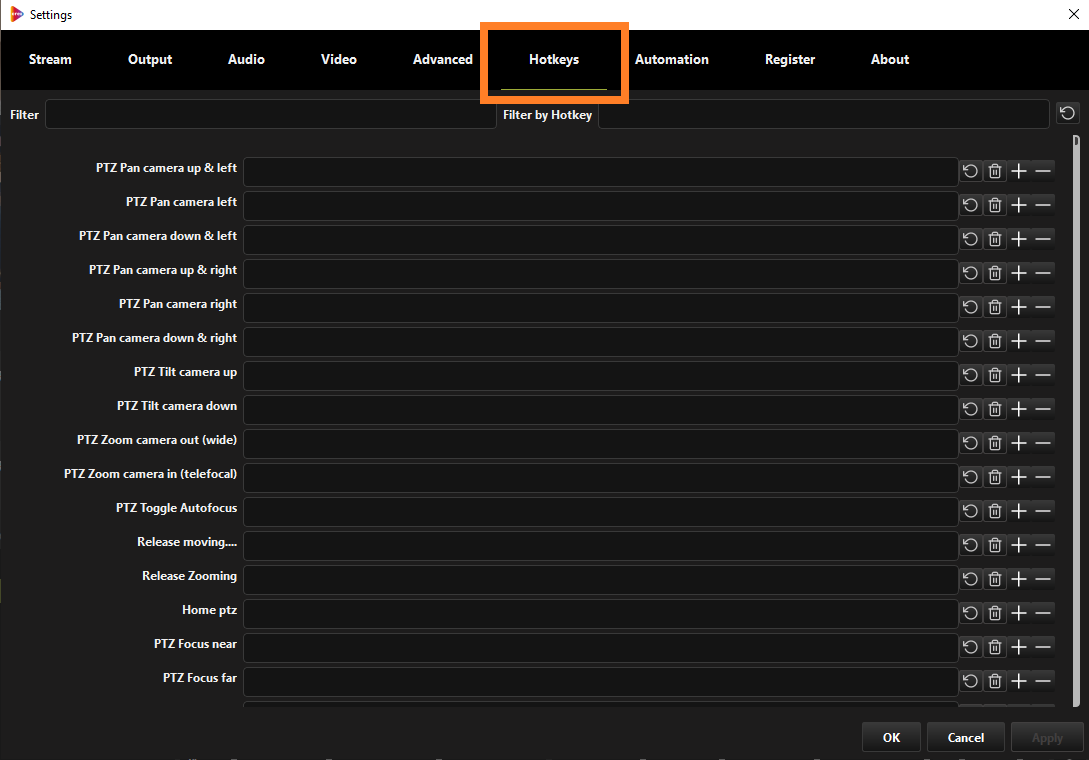Remove binding for PTZ Focus far
Image resolution: width=1089 pixels, height=760 pixels.
point(1043,681)
